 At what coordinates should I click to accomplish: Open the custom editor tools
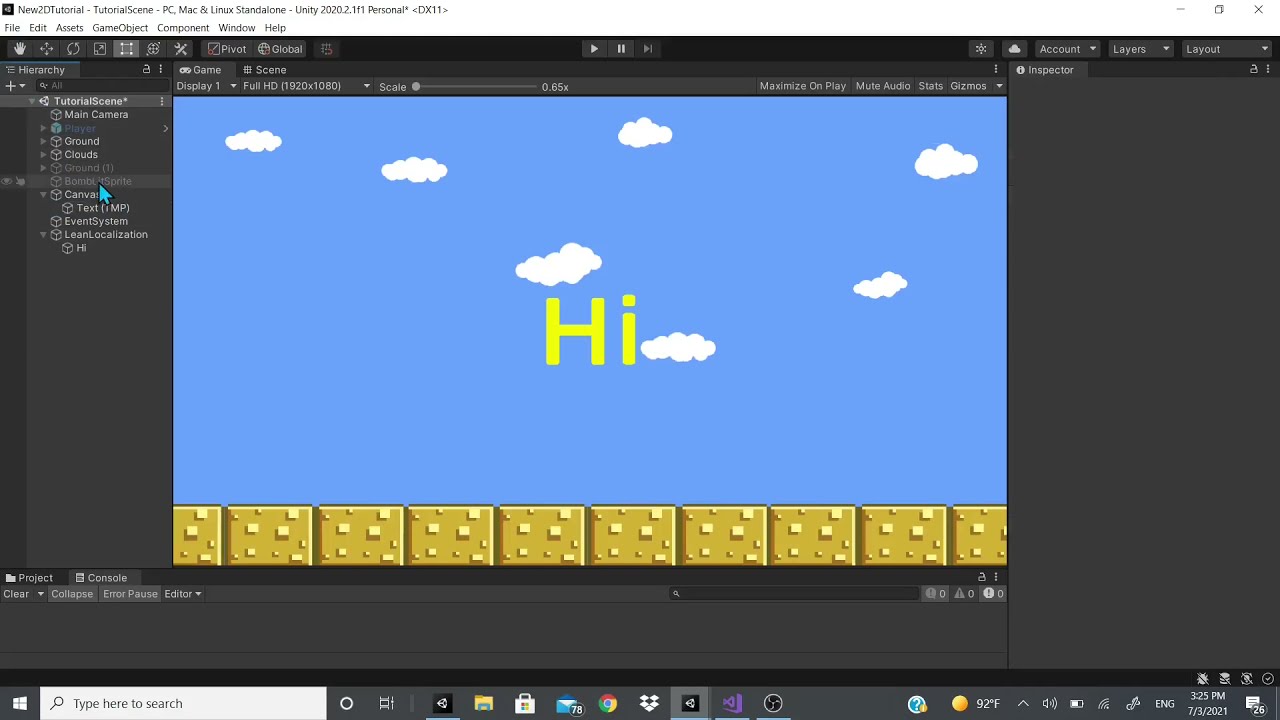coord(181,49)
